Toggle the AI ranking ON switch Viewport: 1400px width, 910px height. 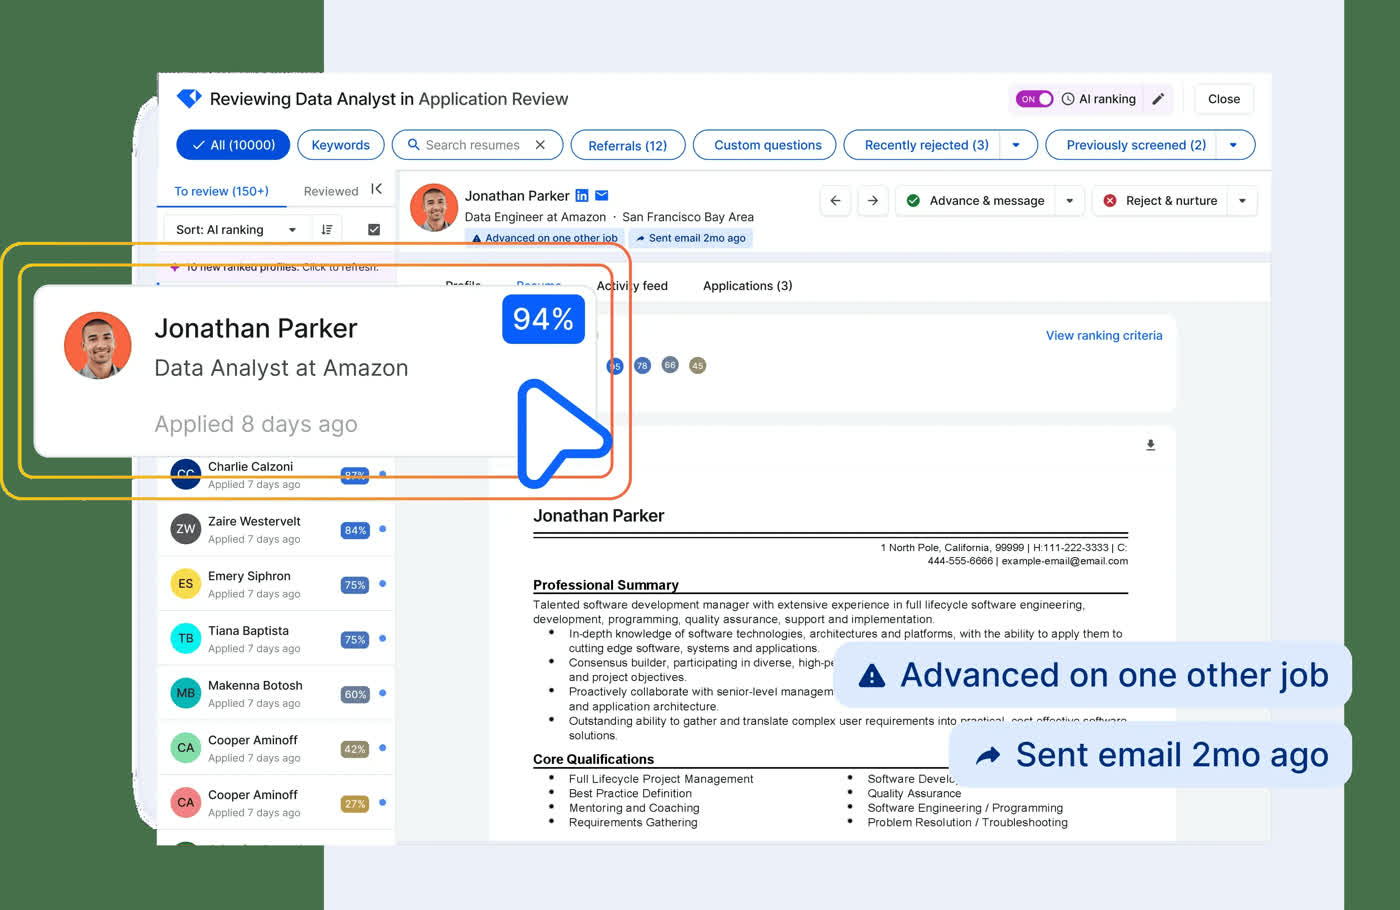click(x=1034, y=99)
